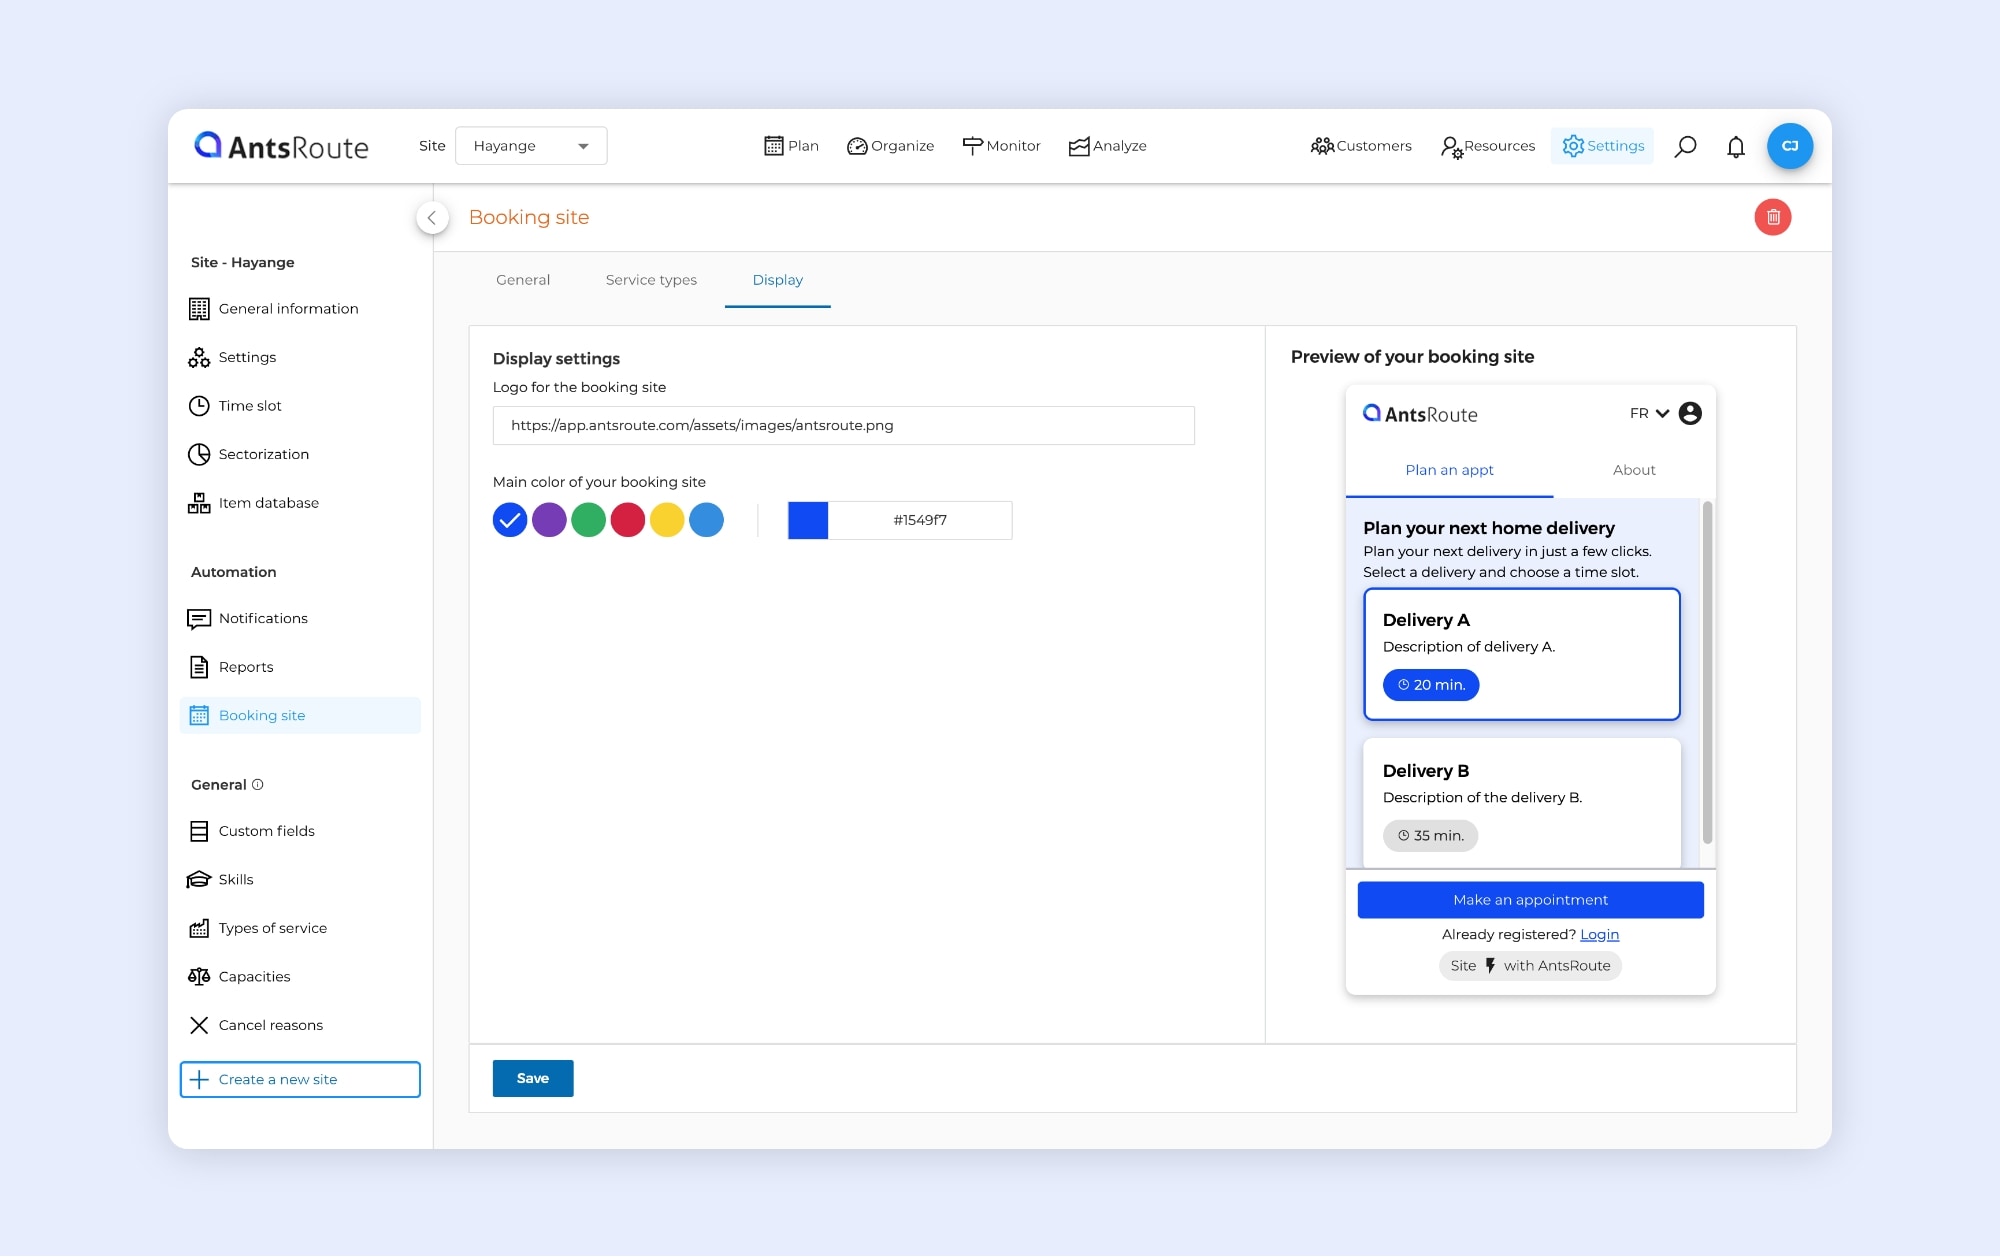Click the Monitor icon

[971, 145]
